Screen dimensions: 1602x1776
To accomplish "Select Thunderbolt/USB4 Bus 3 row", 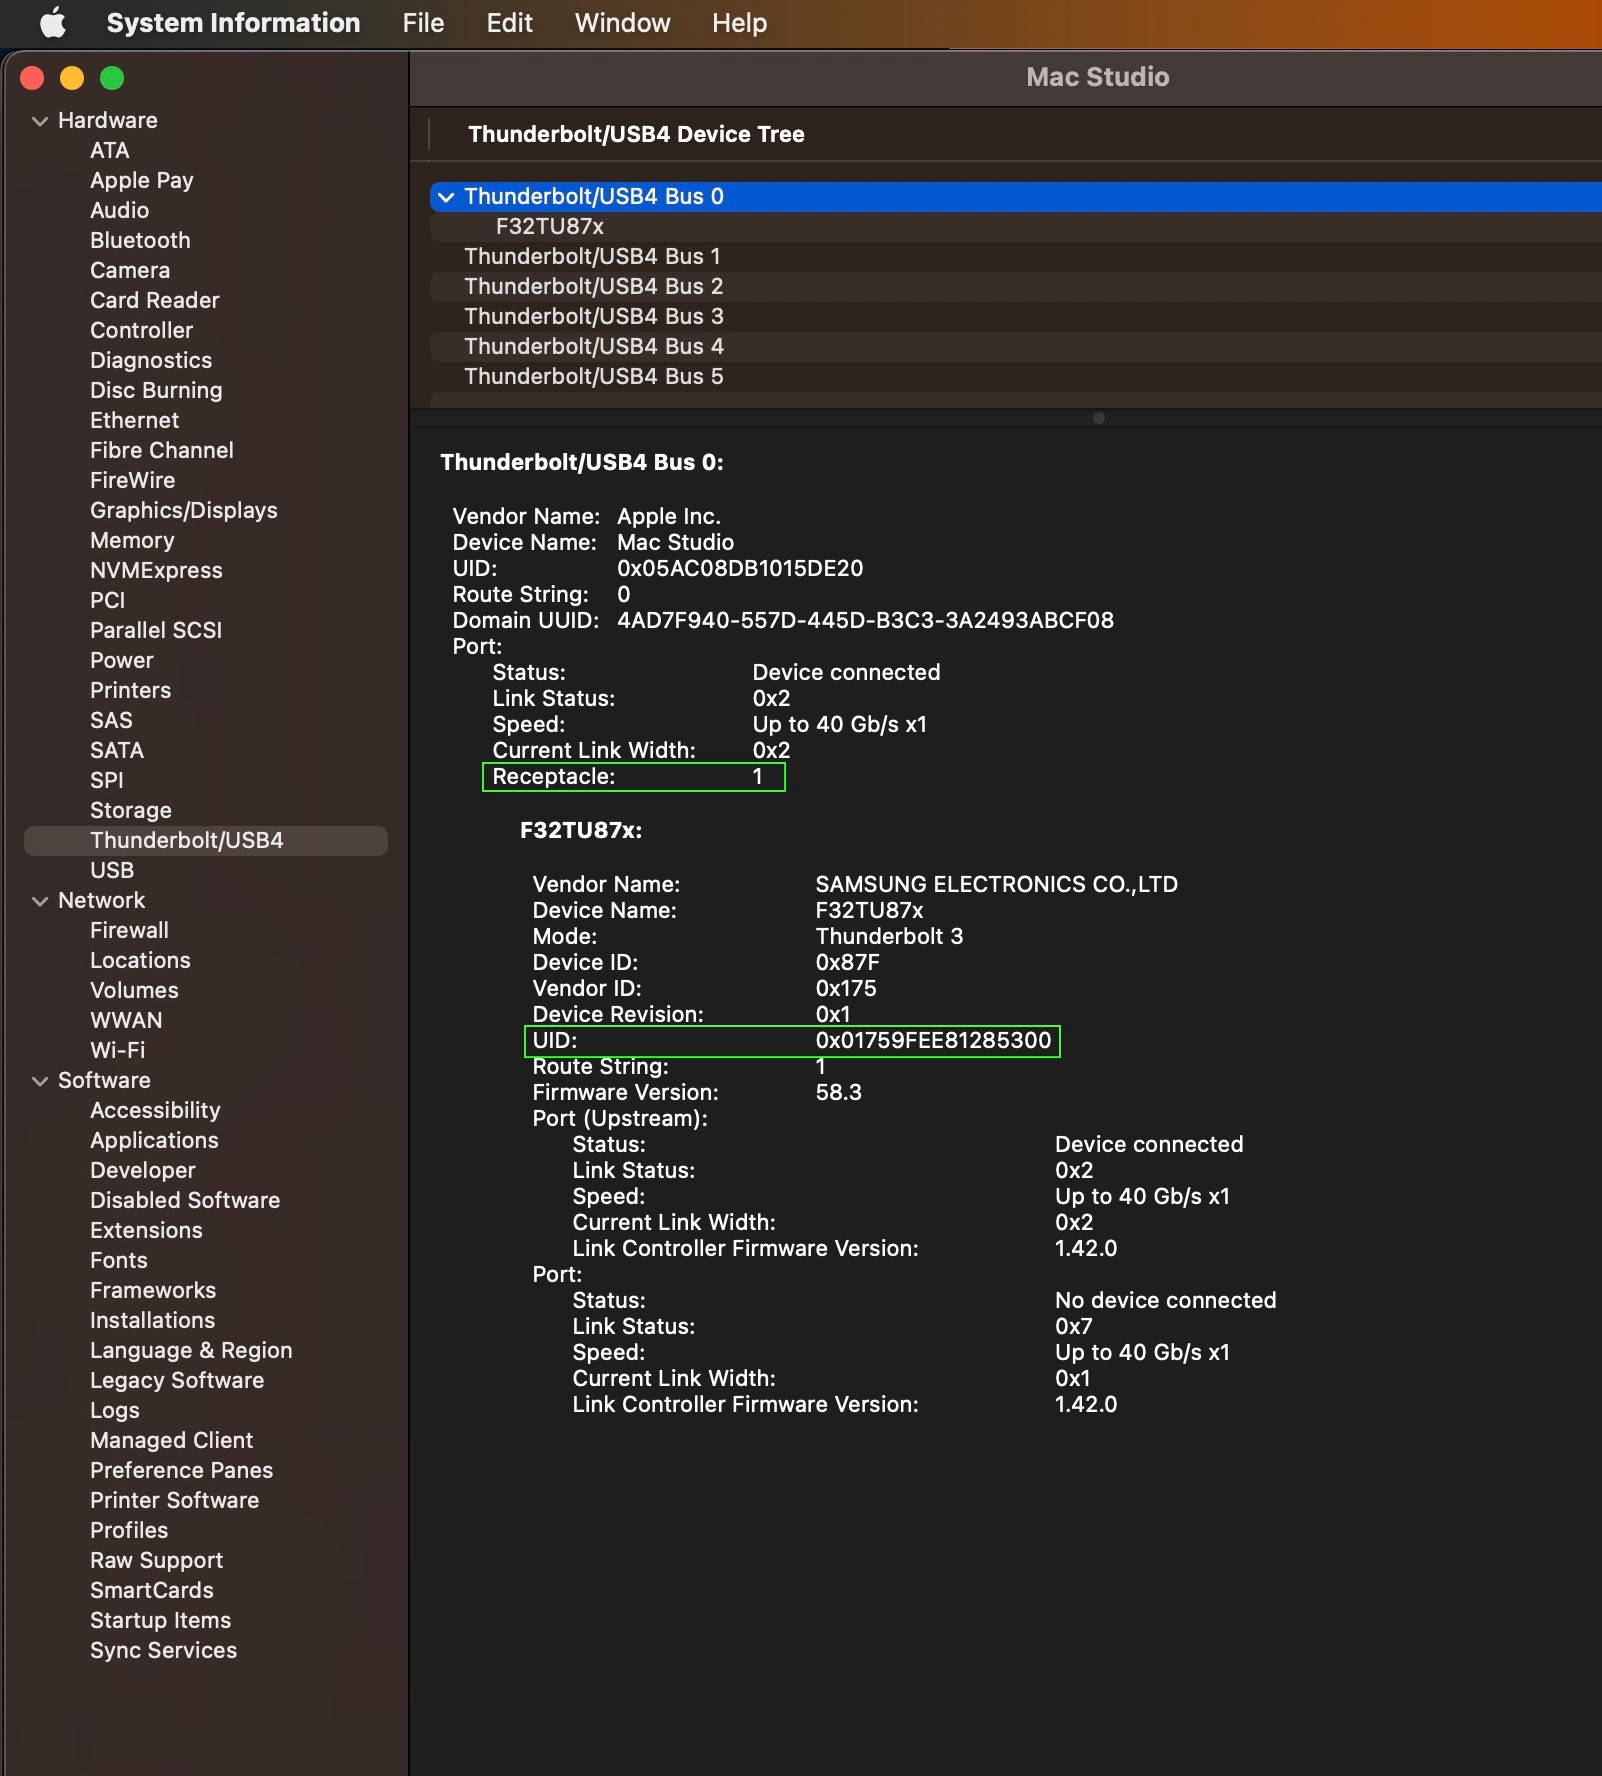I will pos(593,316).
